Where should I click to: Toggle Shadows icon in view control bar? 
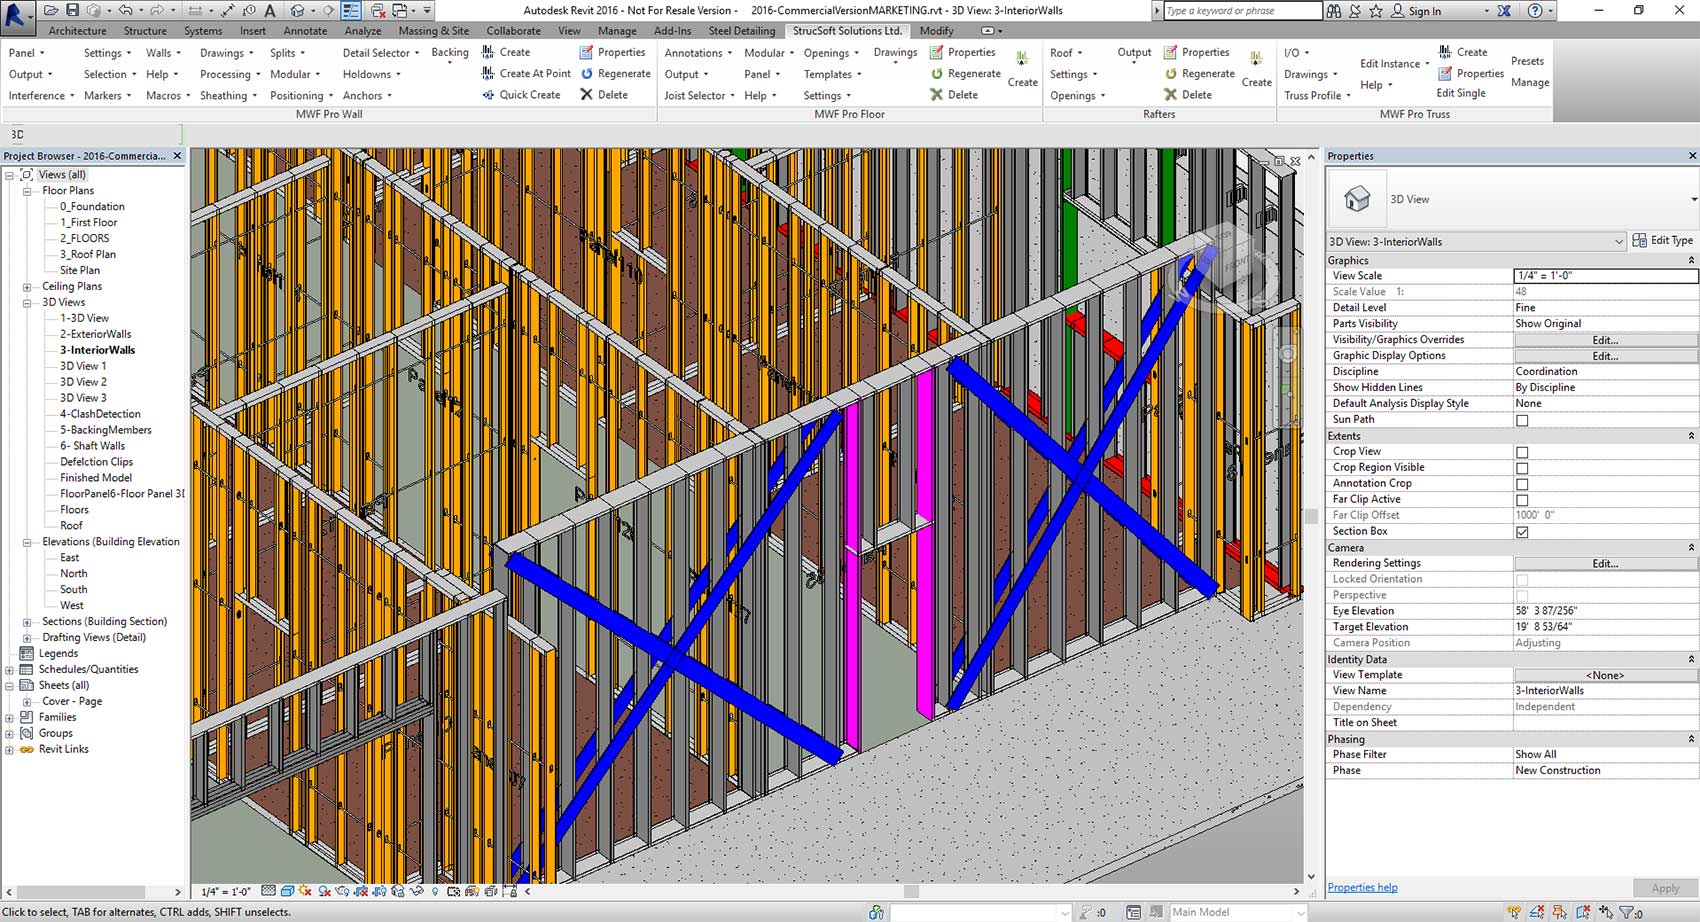(x=324, y=890)
